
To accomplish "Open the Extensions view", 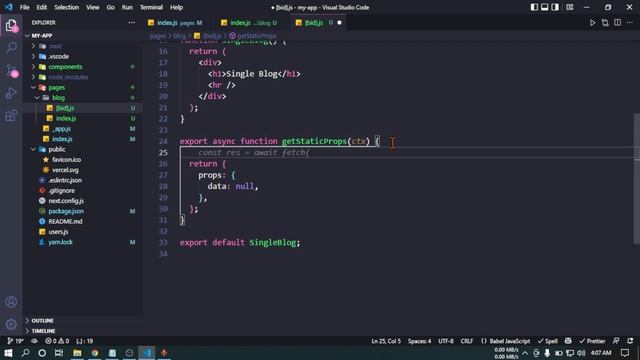I will pyautogui.click(x=11, y=116).
